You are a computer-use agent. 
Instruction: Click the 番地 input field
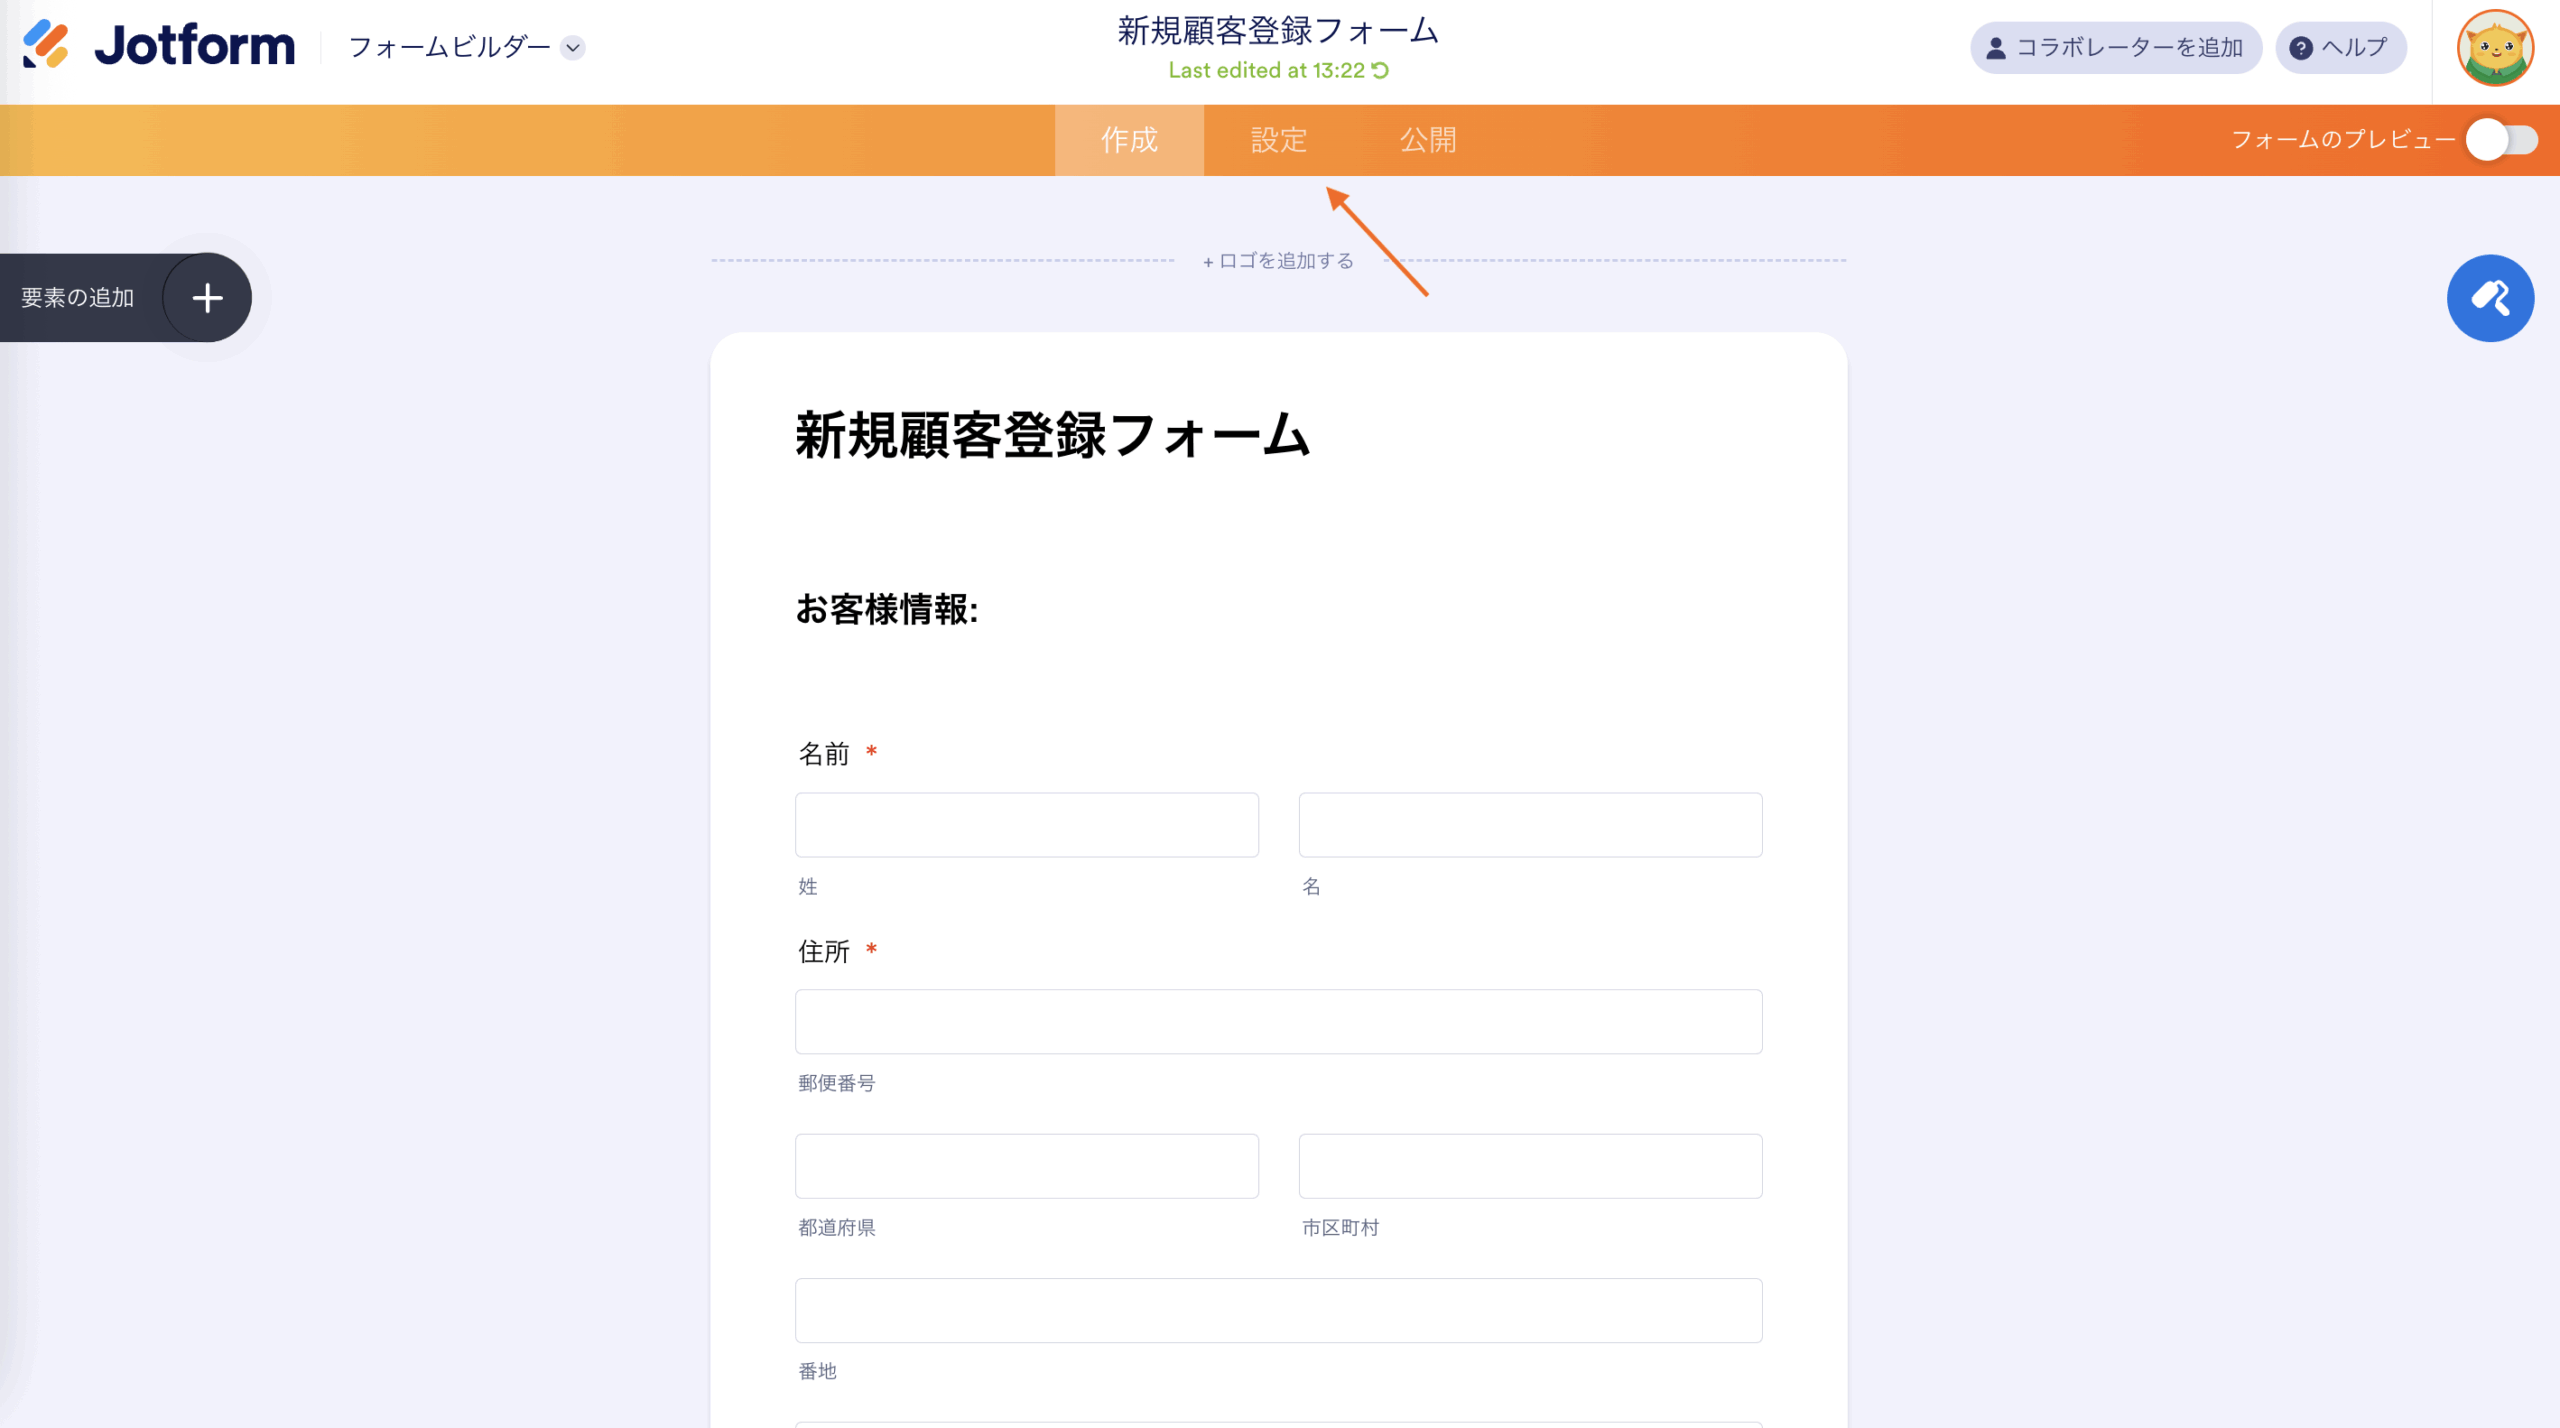1278,1310
